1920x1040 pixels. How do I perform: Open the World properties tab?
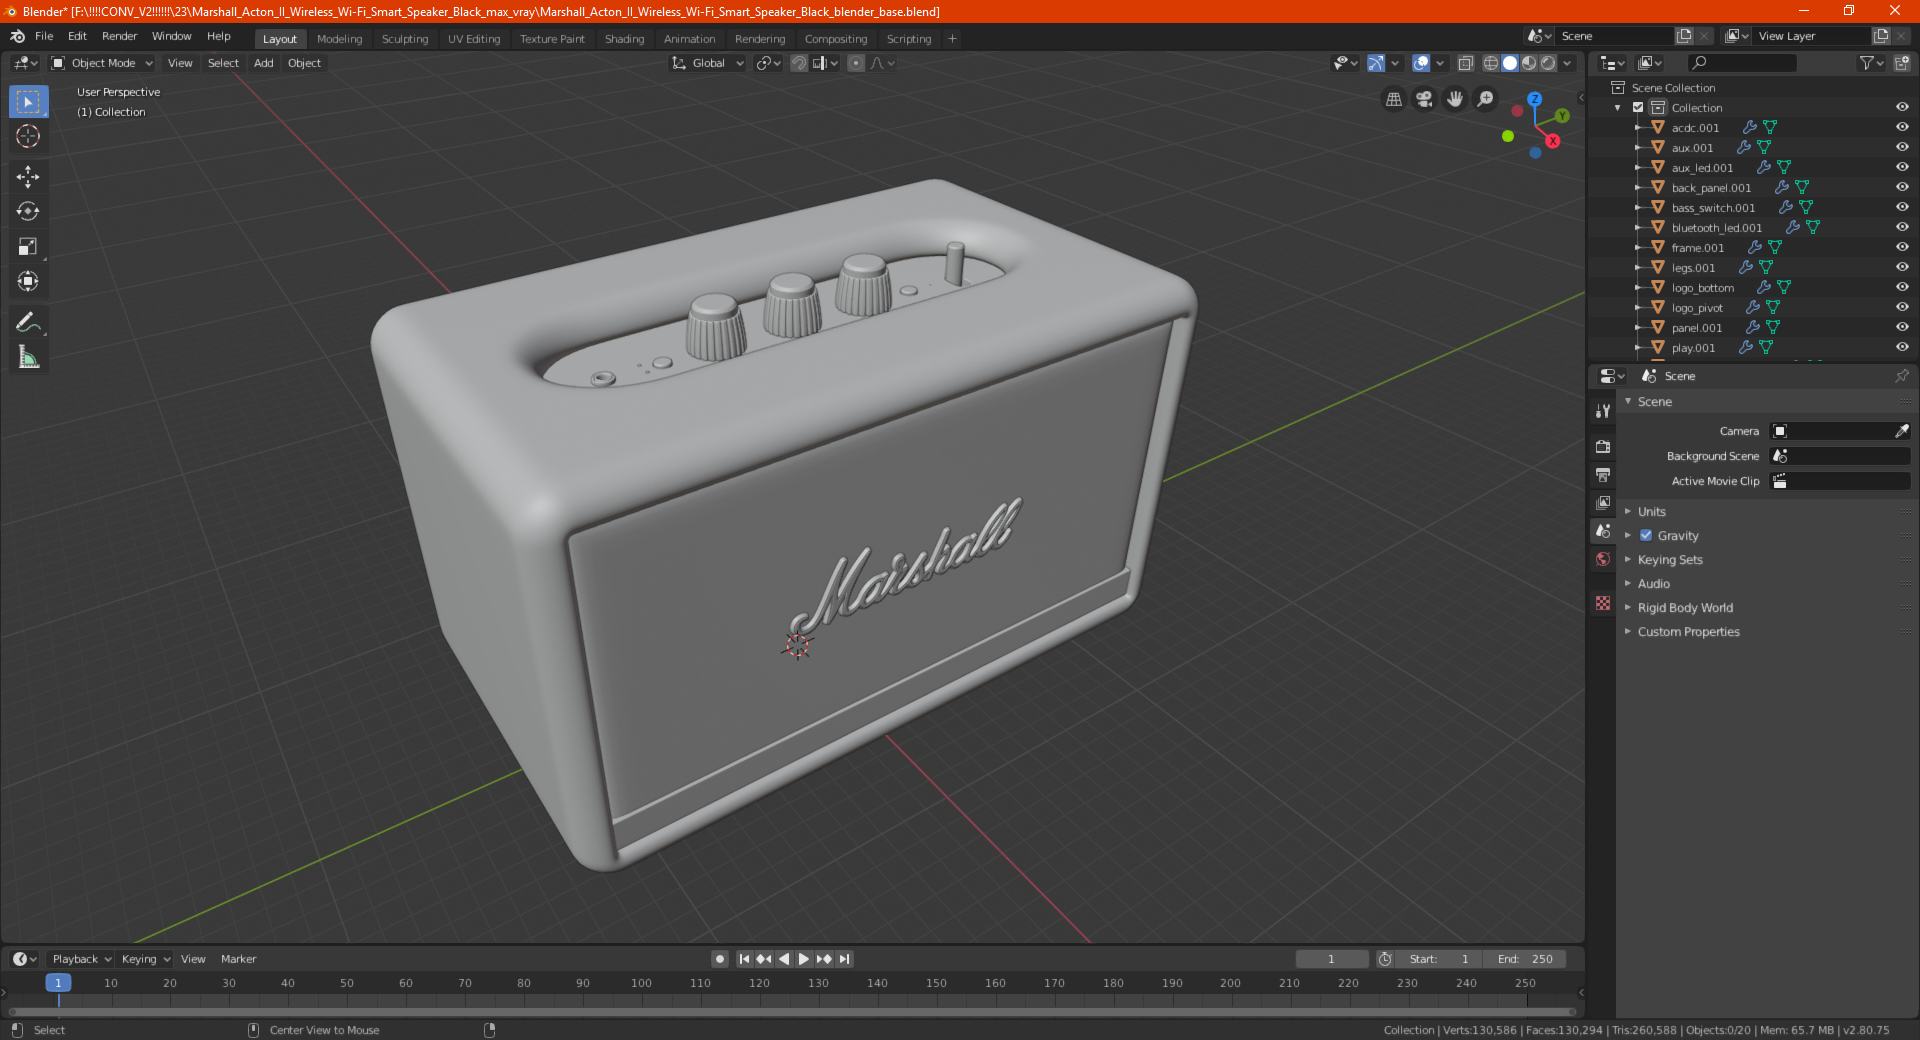coord(1603,559)
